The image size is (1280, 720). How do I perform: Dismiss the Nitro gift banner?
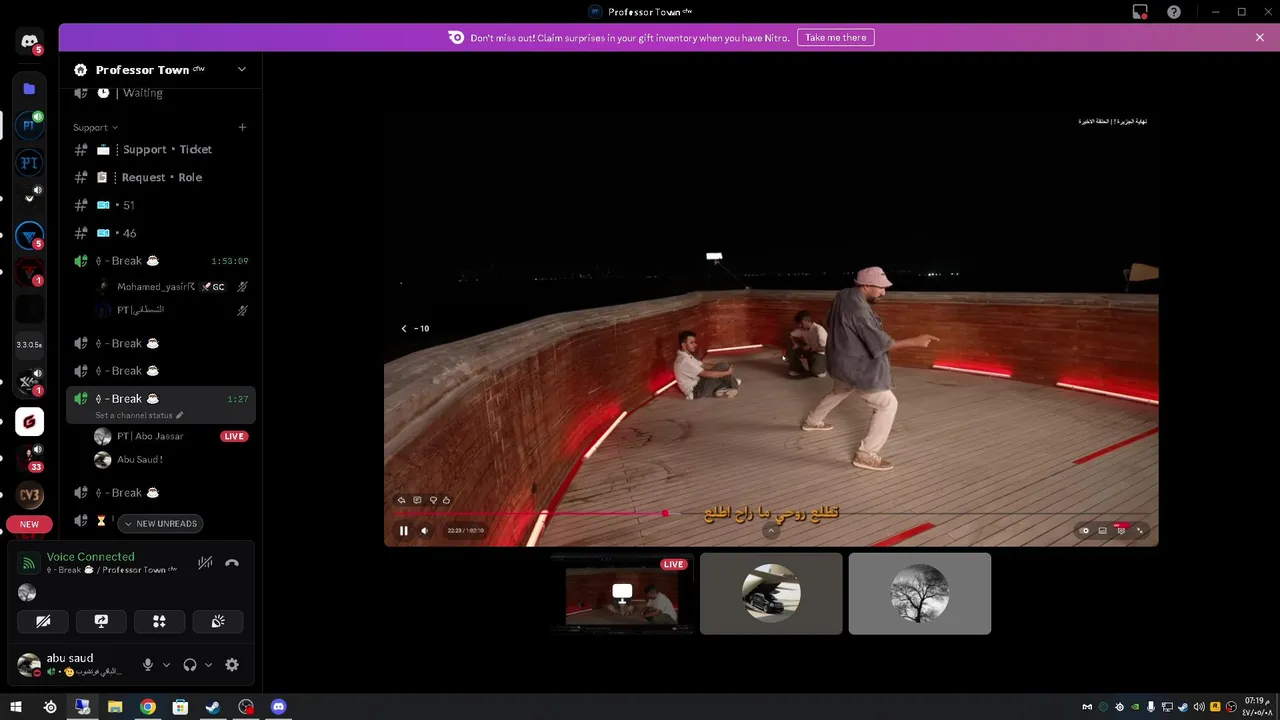(x=1260, y=37)
